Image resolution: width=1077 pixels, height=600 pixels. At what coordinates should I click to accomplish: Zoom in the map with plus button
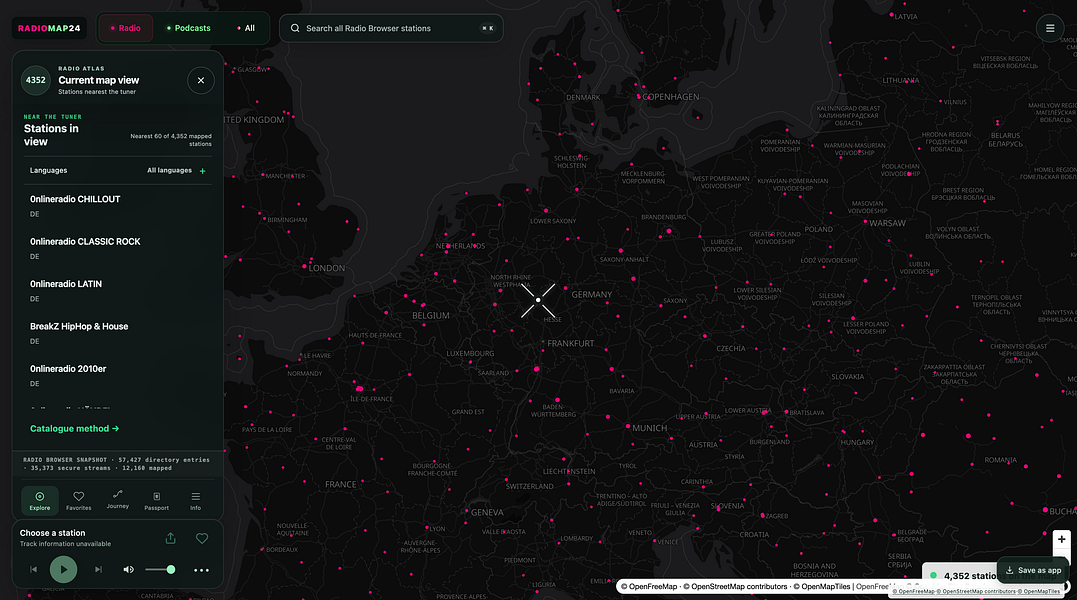[1061, 540]
